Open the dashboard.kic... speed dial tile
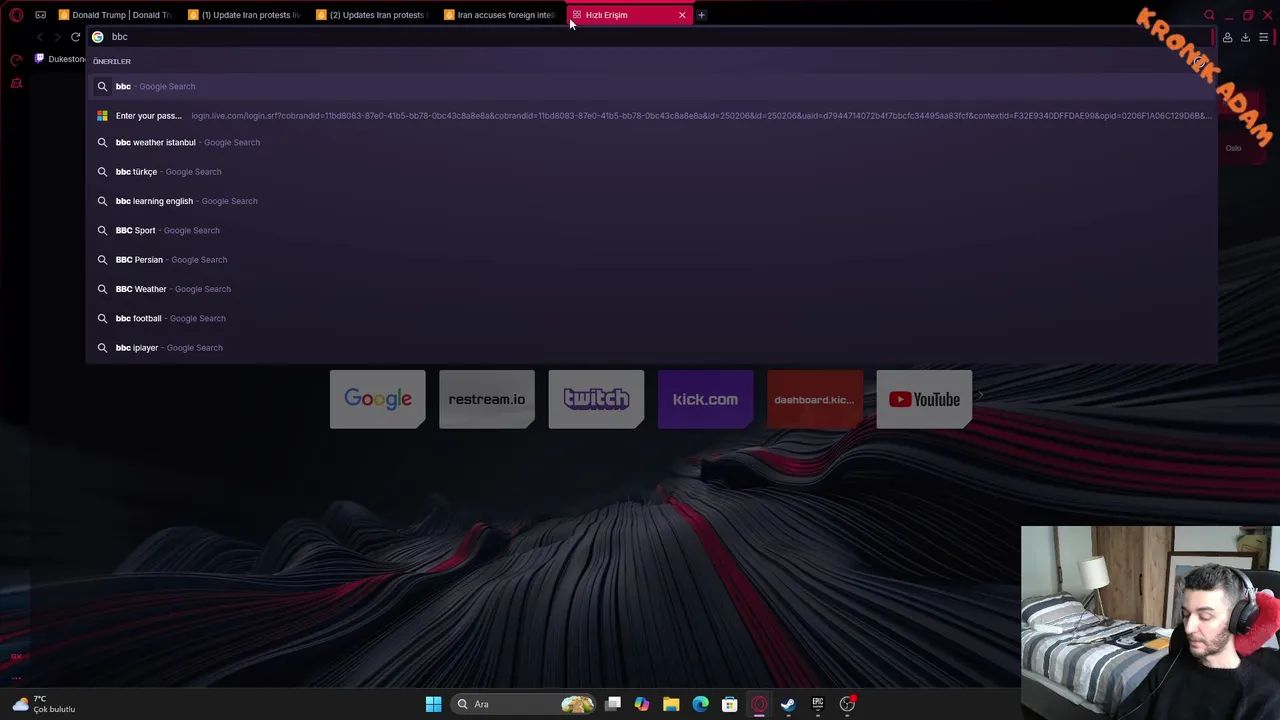Image resolution: width=1280 pixels, height=720 pixels. [814, 399]
